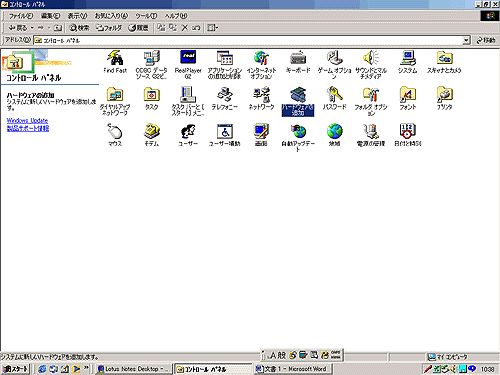Click the Search (検索) toolbar button
Image resolution: width=500 pixels, height=375 pixels.
tap(79, 28)
